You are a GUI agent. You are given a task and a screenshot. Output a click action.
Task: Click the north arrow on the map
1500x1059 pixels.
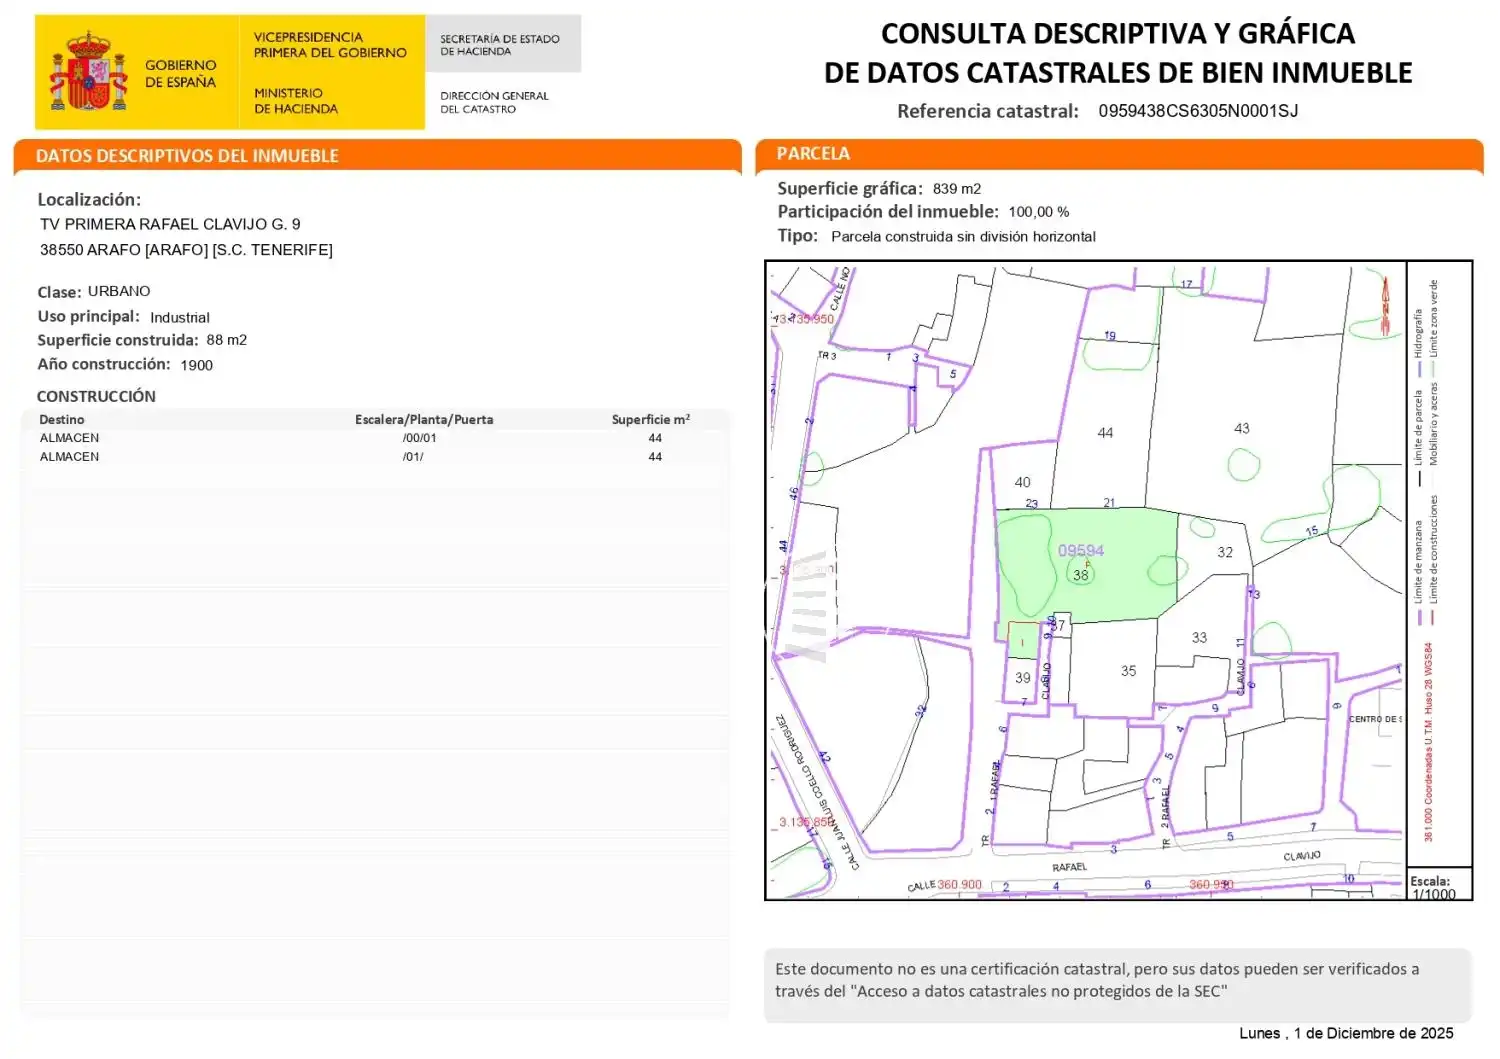[x=1386, y=304]
